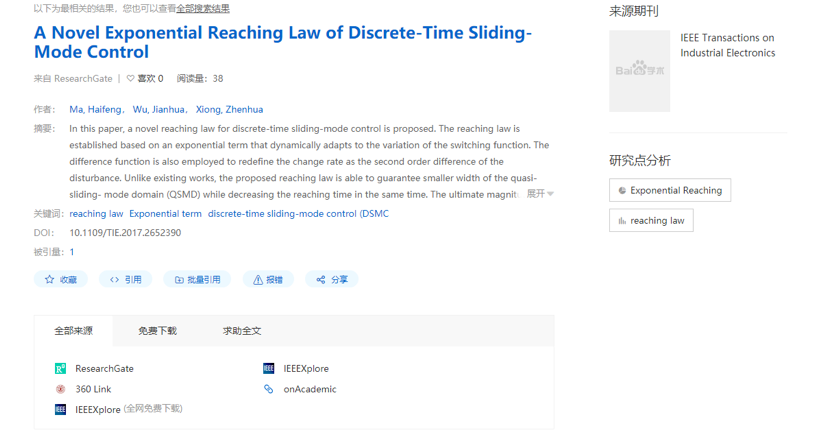This screenshot has height=433, width=828.
Task: Click IEEEXplore free download icon
Action: pyautogui.click(x=61, y=409)
